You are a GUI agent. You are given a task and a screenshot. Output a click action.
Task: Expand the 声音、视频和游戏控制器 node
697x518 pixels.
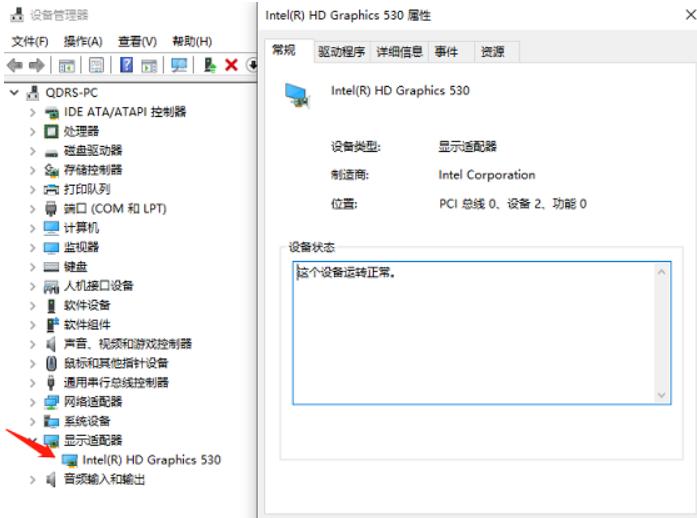tap(32, 344)
